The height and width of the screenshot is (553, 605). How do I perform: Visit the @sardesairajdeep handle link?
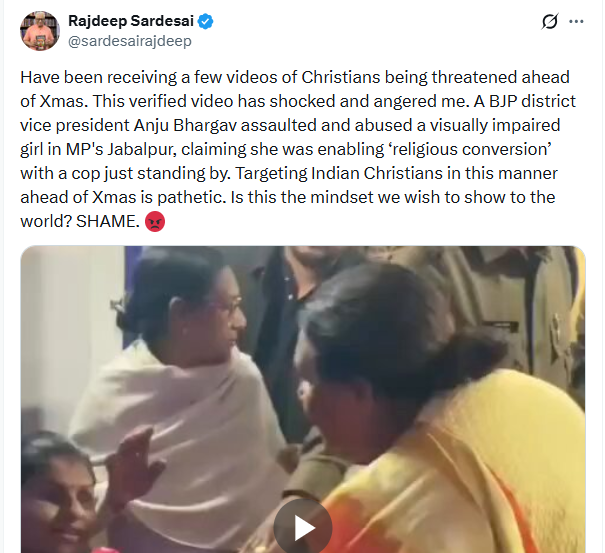click(x=128, y=41)
